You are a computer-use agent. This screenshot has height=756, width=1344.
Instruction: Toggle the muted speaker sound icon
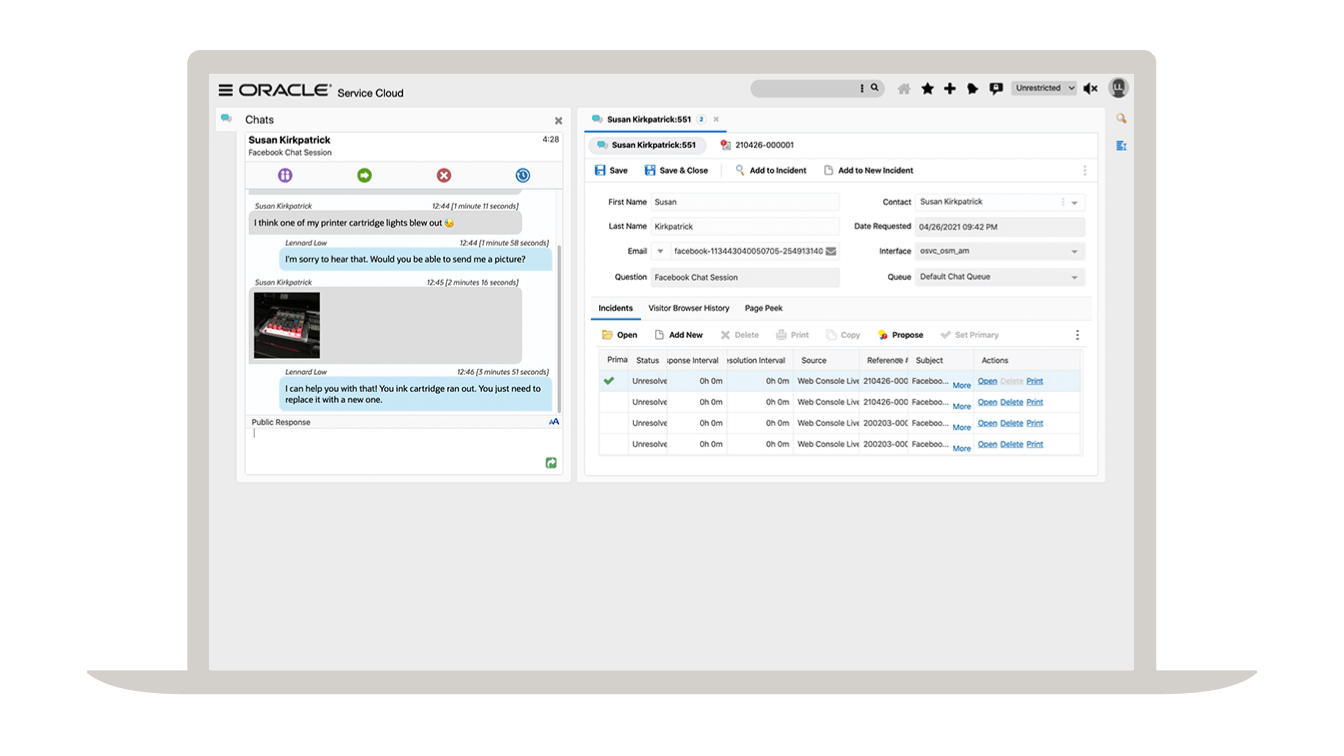click(x=1090, y=89)
